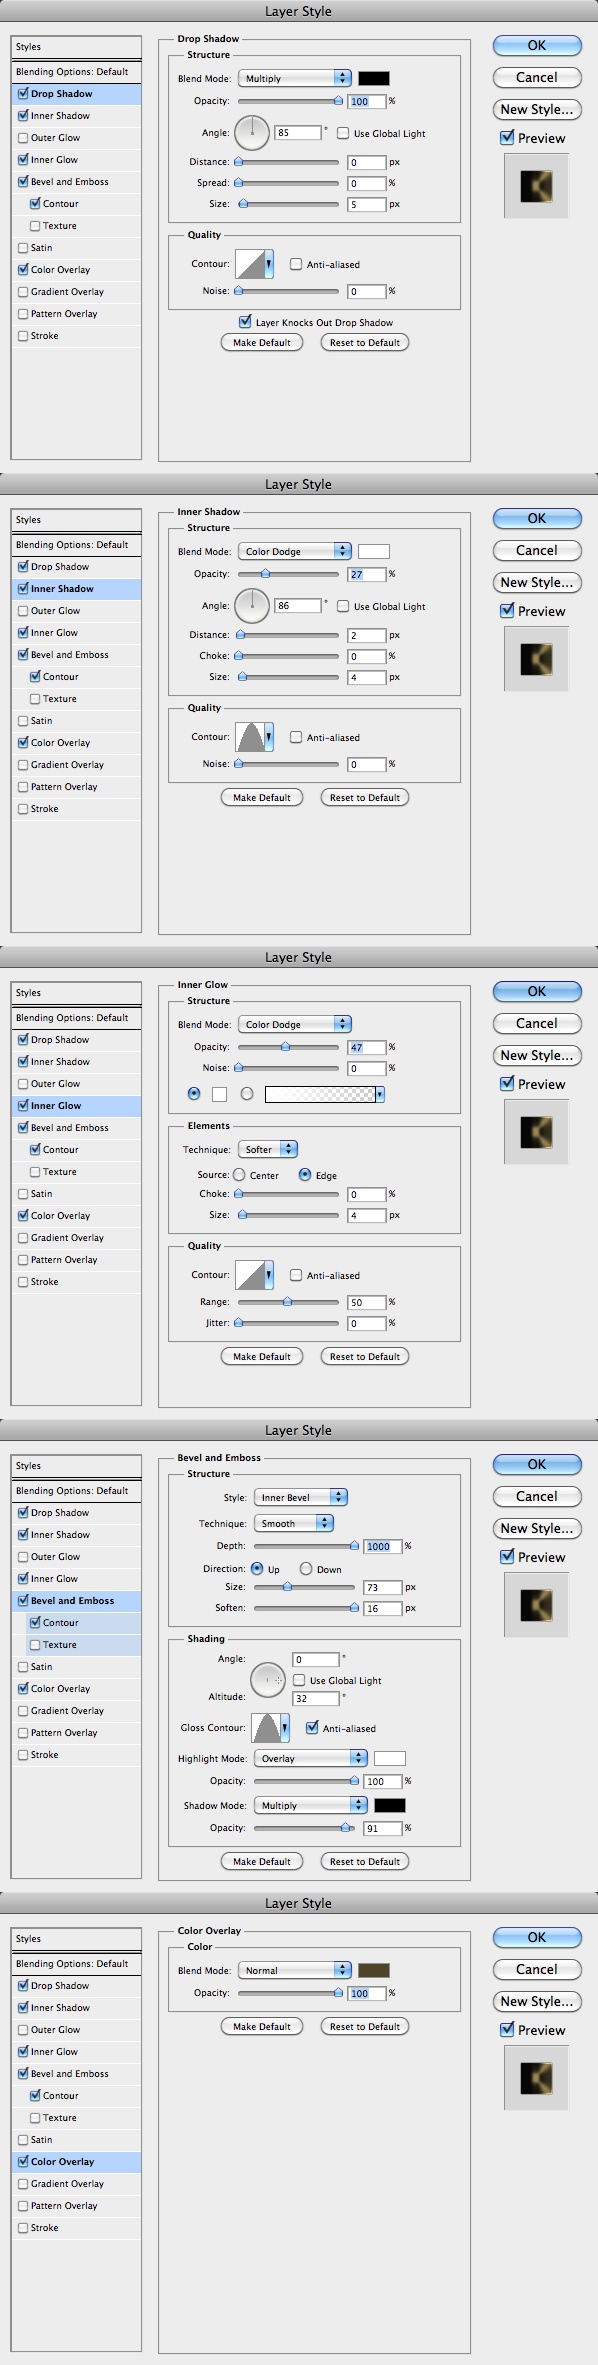Select the highlighted Color Overlay entry in styles list

click(76, 2161)
